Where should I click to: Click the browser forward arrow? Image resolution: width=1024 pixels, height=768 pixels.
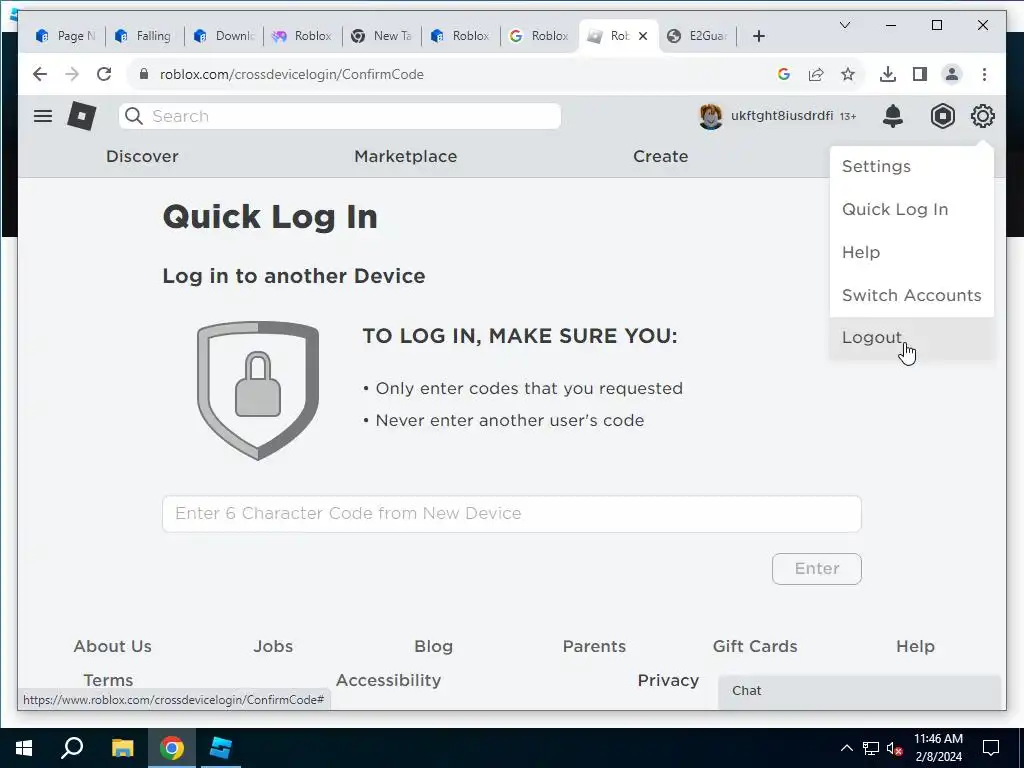click(x=72, y=74)
